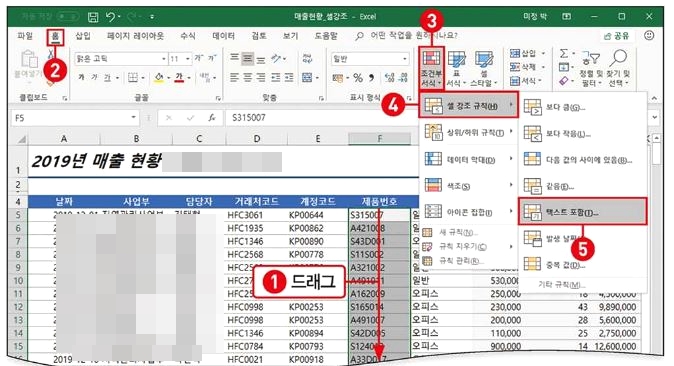Click the 표 서식 format as table button
The image size is (674, 366).
(x=456, y=68)
